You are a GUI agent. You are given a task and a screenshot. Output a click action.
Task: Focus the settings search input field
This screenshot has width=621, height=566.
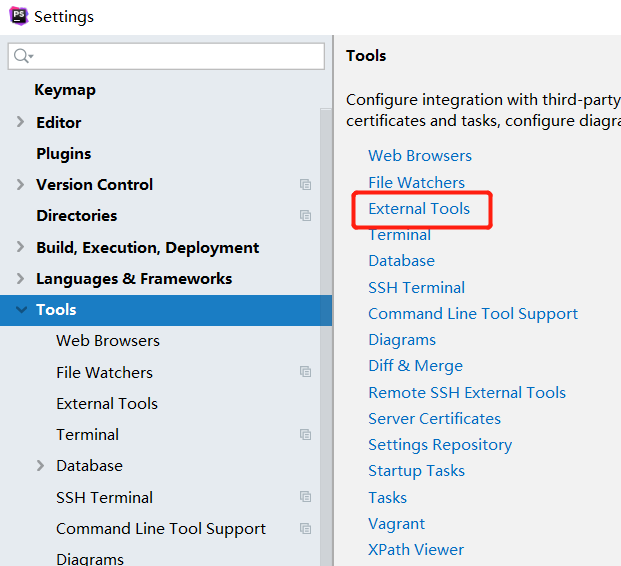pyautogui.click(x=166, y=56)
